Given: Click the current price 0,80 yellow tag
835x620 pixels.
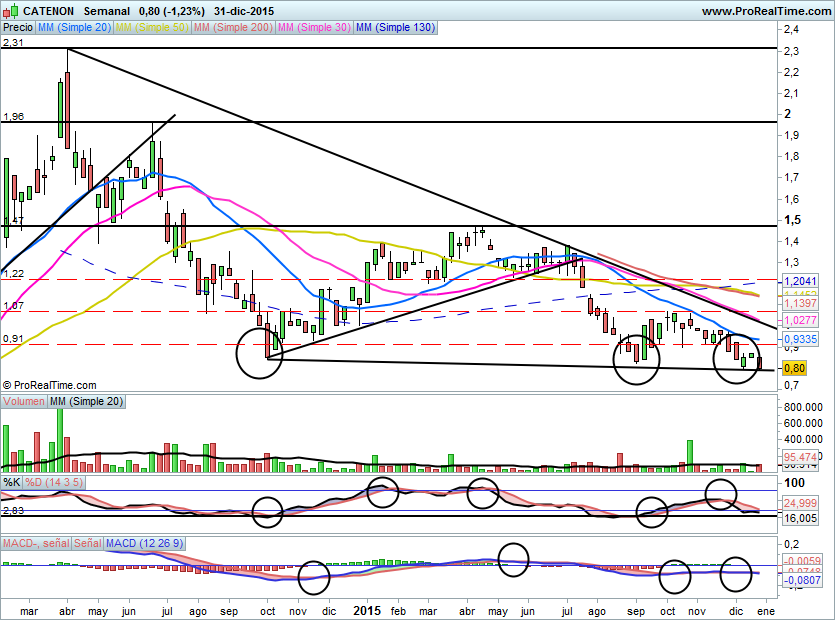Looking at the screenshot, I should (x=795, y=368).
